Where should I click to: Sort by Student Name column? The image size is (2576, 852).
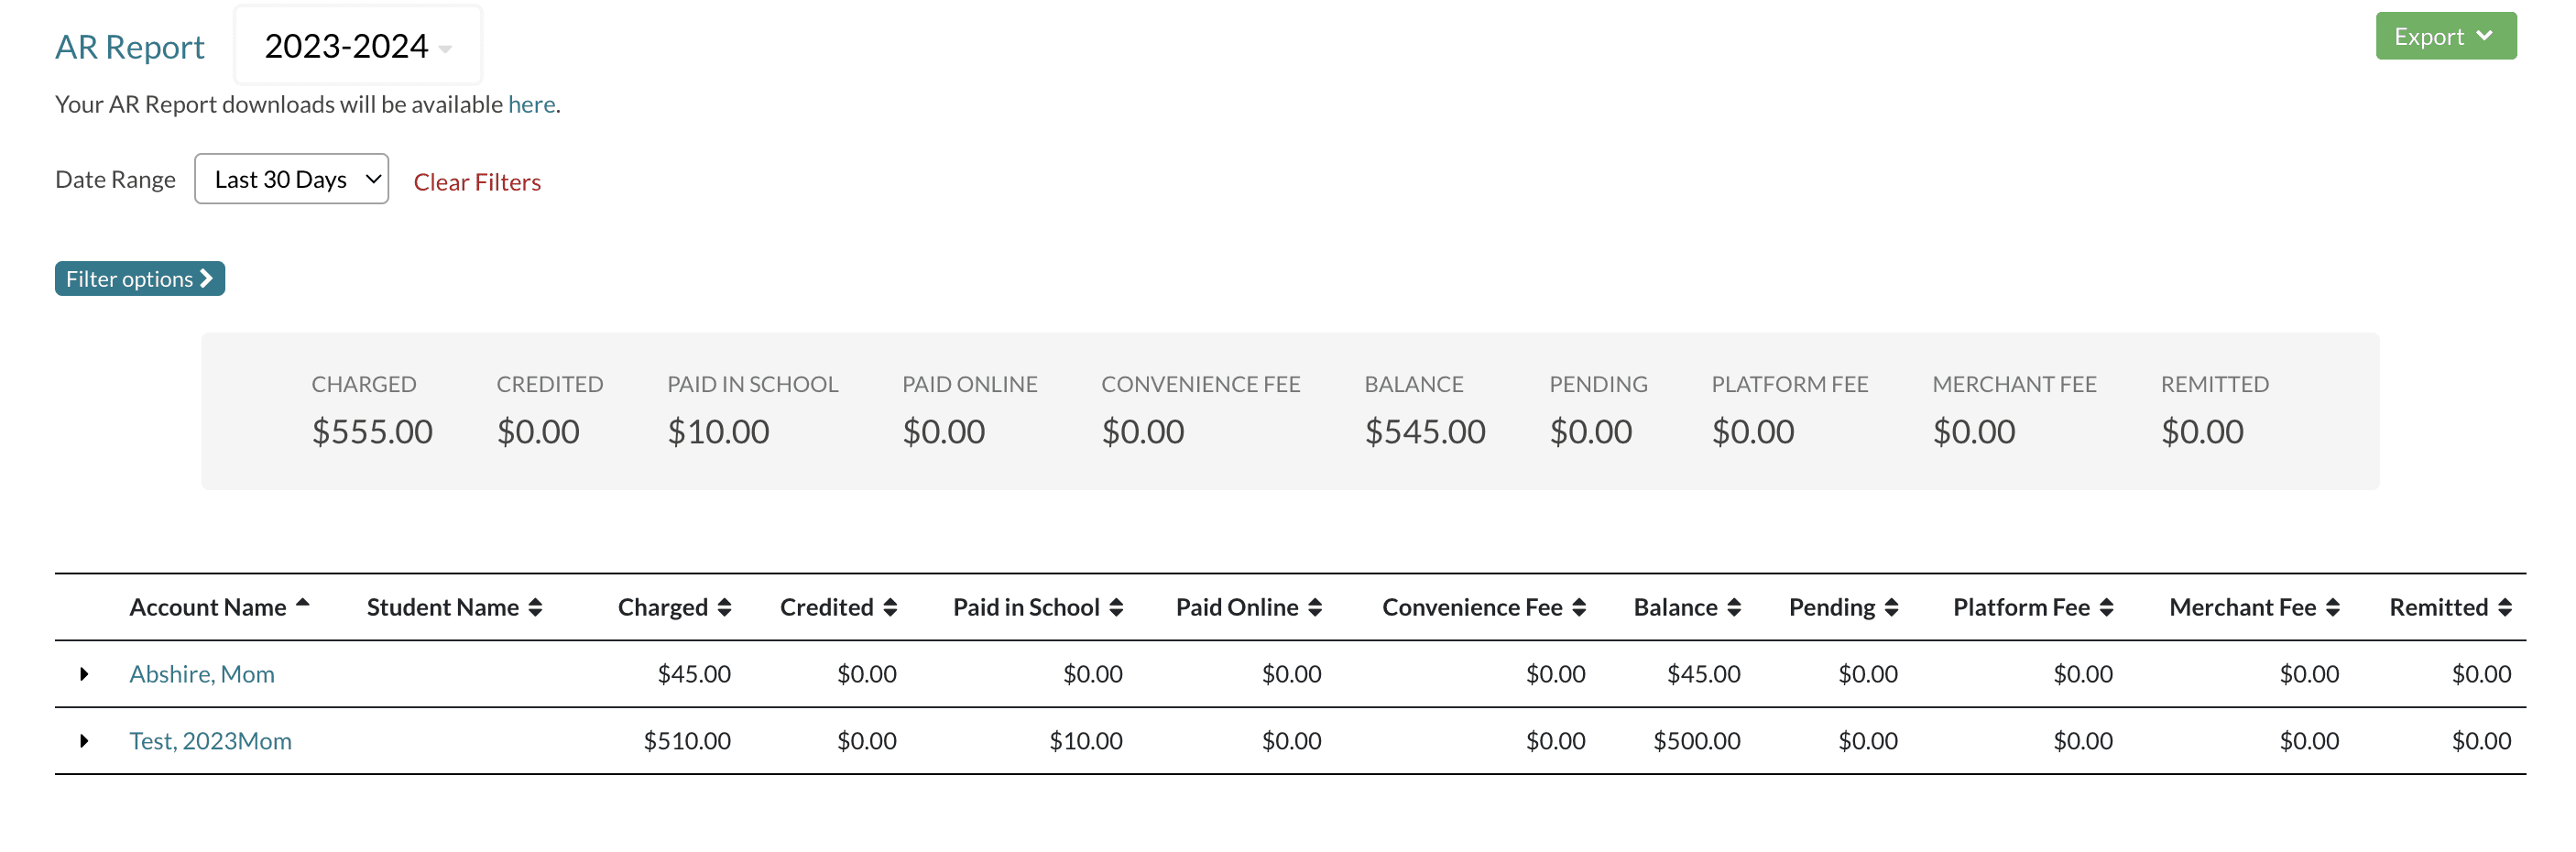tap(454, 607)
